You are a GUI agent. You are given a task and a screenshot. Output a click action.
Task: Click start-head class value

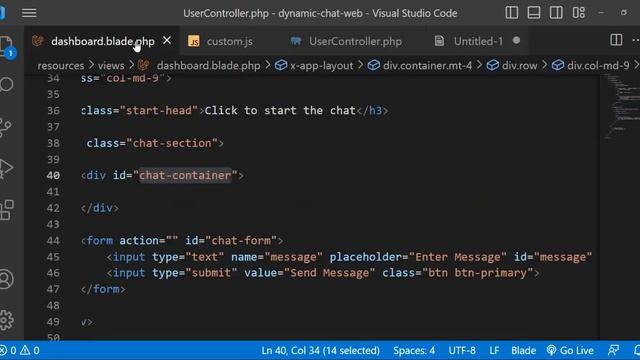(159, 111)
